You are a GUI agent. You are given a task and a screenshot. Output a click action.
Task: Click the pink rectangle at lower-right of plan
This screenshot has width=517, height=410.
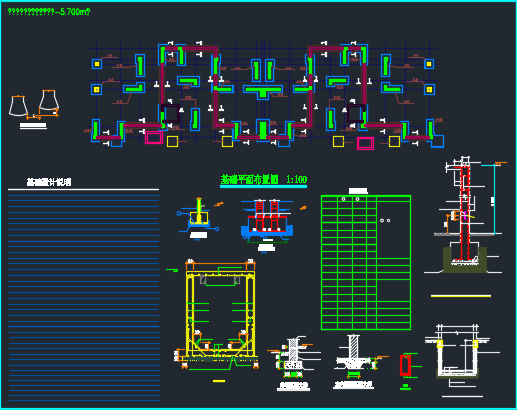pos(365,143)
